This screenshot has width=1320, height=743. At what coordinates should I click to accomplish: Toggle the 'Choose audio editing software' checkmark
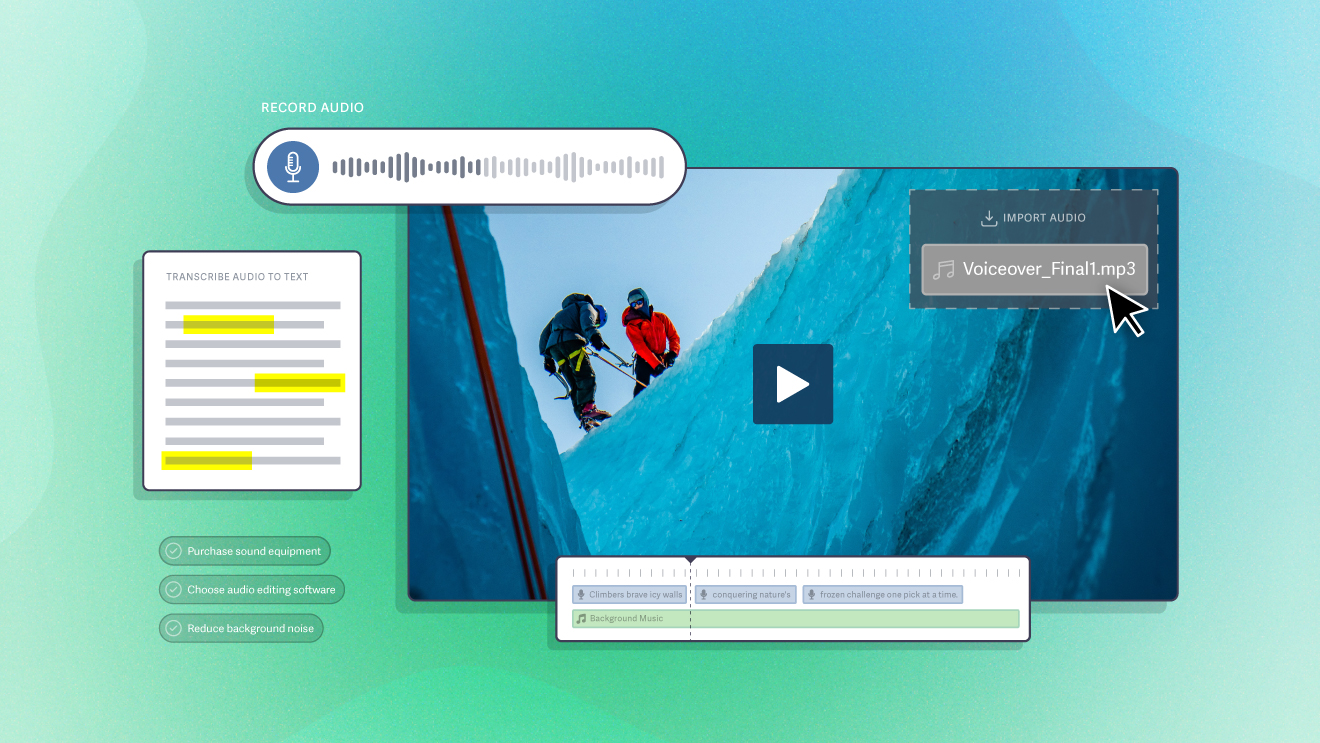click(x=174, y=590)
